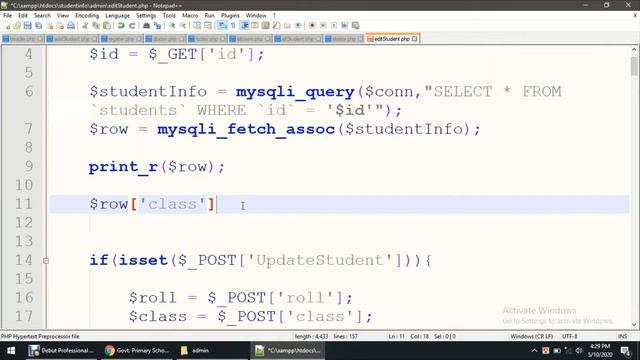Open the Tools menu

tap(169, 16)
